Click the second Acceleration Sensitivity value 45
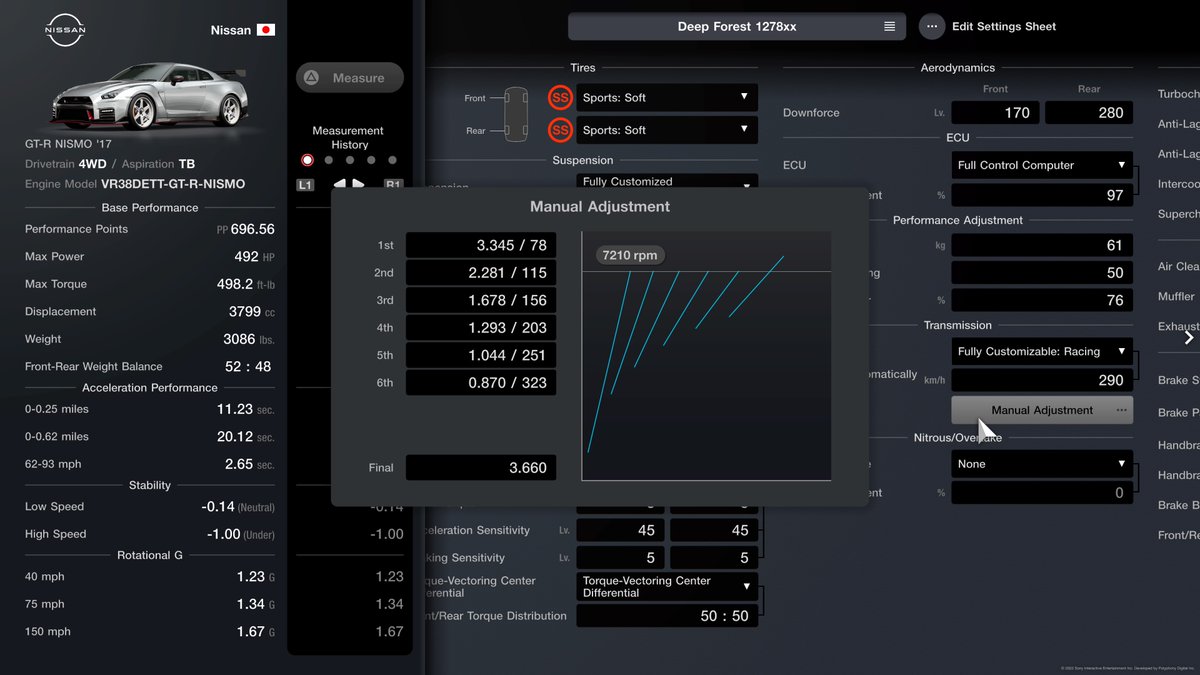Viewport: 1200px width, 675px height. pyautogui.click(x=714, y=530)
